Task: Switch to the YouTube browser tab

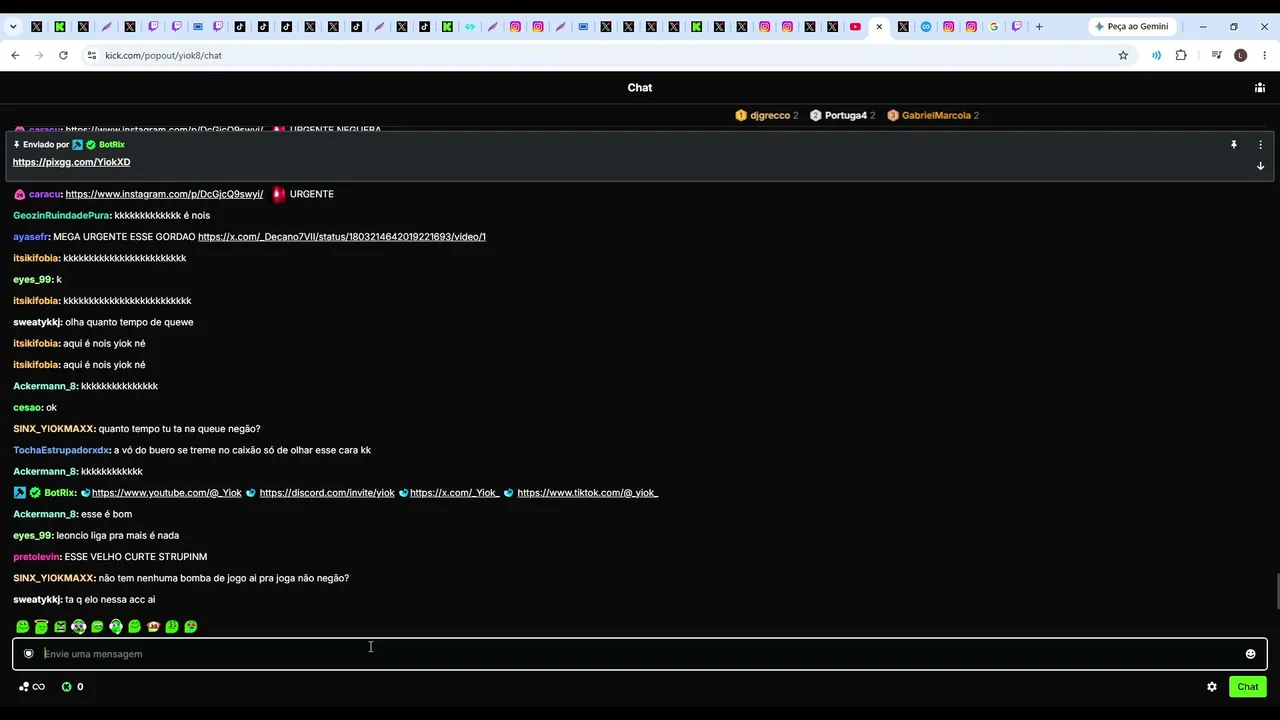Action: [855, 27]
